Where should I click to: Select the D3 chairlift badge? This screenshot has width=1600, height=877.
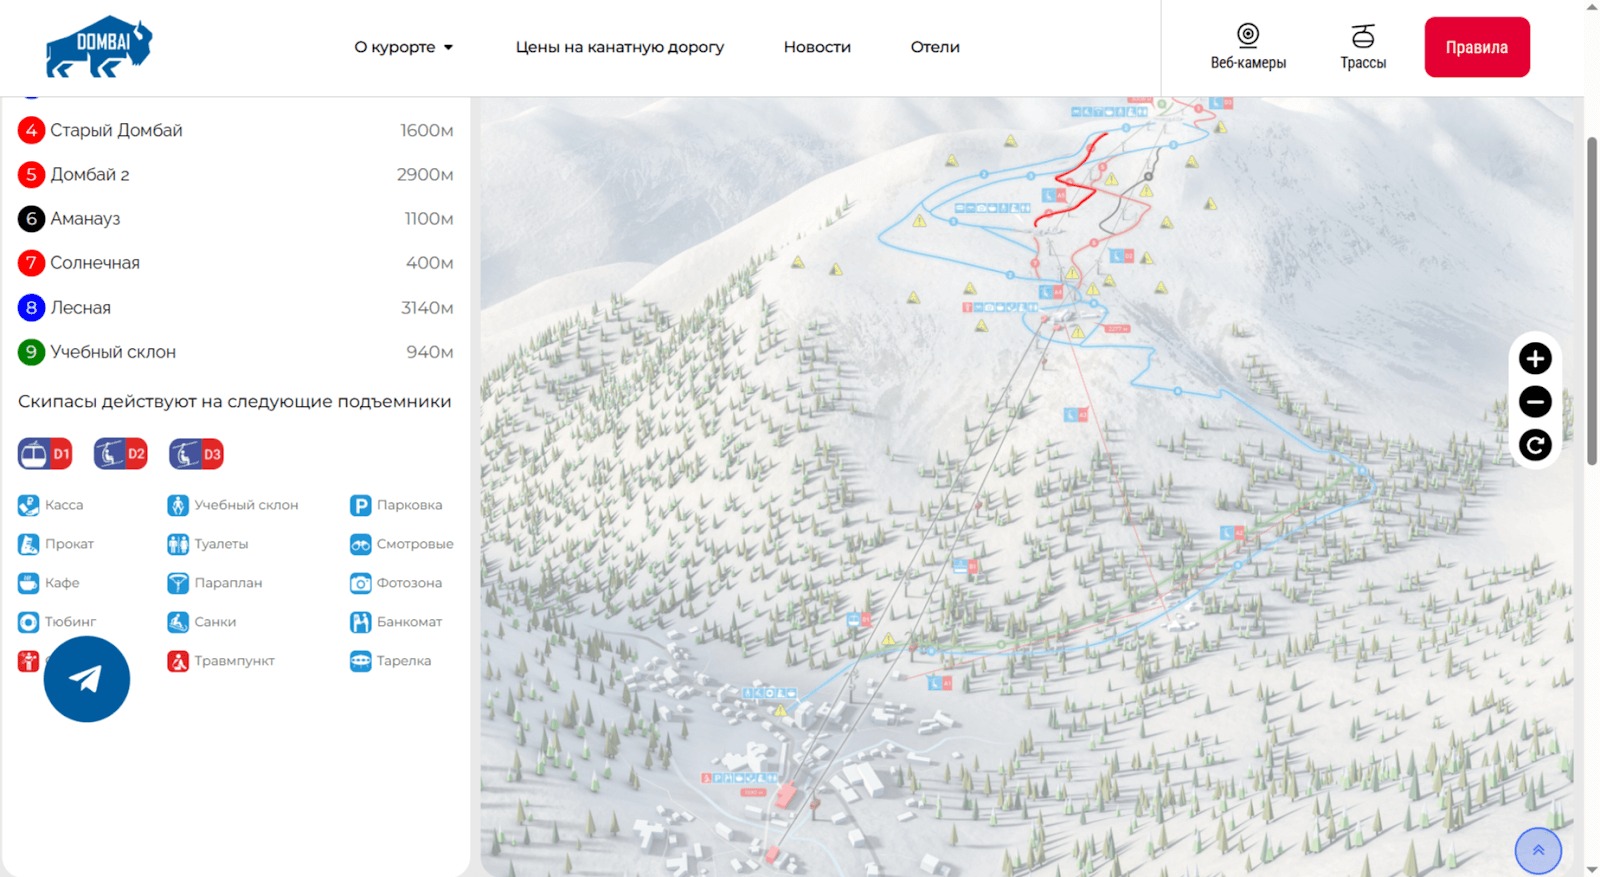(196, 454)
